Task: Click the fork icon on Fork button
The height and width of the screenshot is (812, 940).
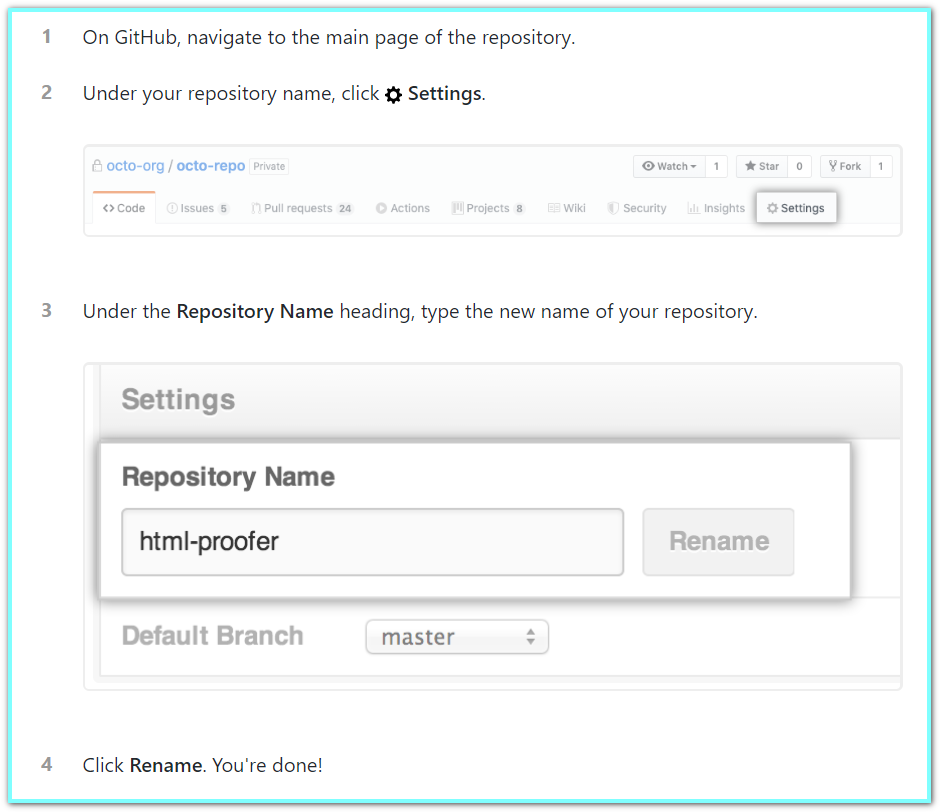Action: click(x=833, y=166)
